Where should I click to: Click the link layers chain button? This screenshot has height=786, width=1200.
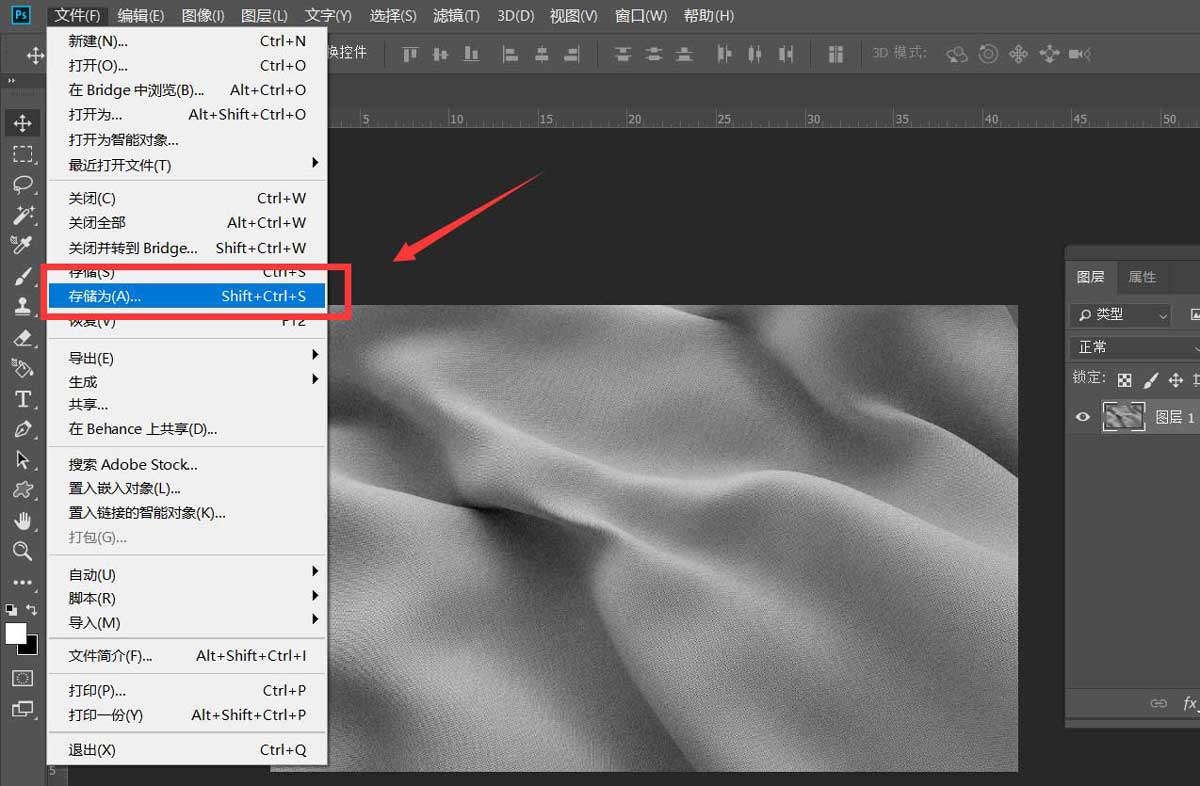click(1158, 703)
